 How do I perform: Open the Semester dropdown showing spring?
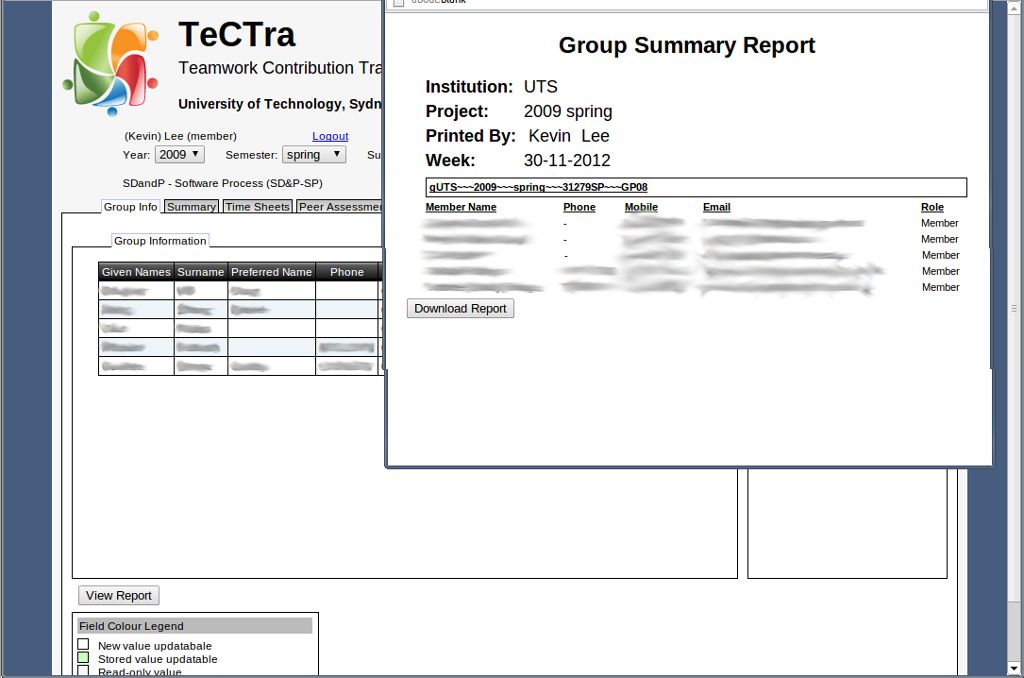[314, 155]
